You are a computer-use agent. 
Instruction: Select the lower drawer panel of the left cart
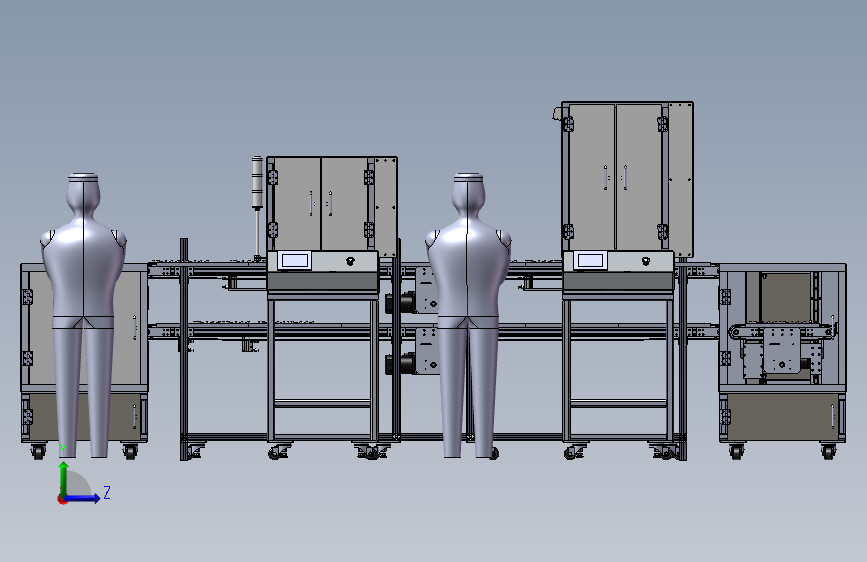click(84, 417)
